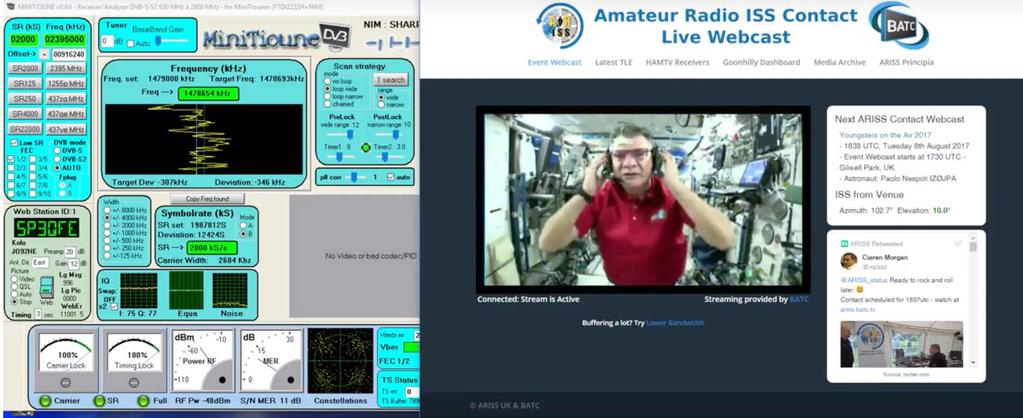This screenshot has height=418, width=1023.
Task: Click the Equa scope display
Action: 186,290
